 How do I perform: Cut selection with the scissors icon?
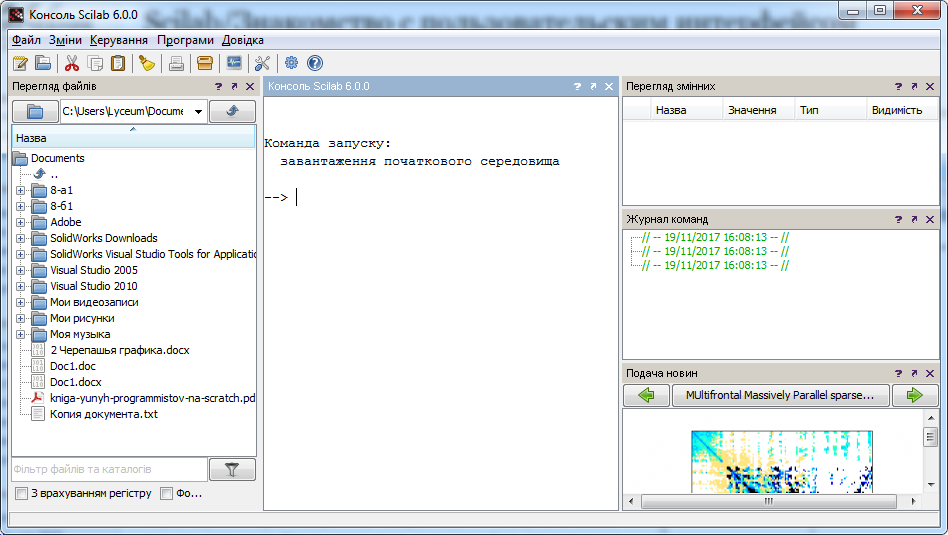click(x=72, y=63)
